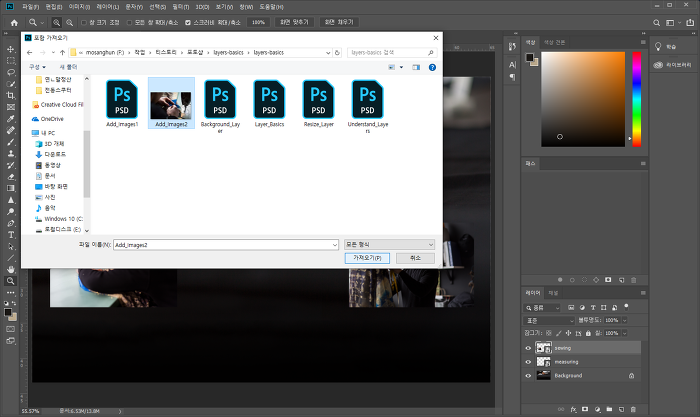Viewport: 700px width, 417px height.
Task: Open the zoom tool preset dropdown arrow
Action: coord(42,22)
